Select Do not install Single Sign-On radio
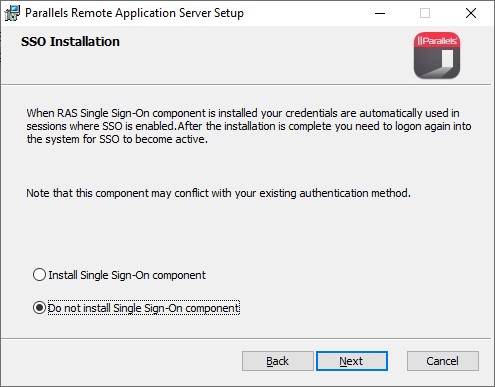495x387 pixels. 39,307
